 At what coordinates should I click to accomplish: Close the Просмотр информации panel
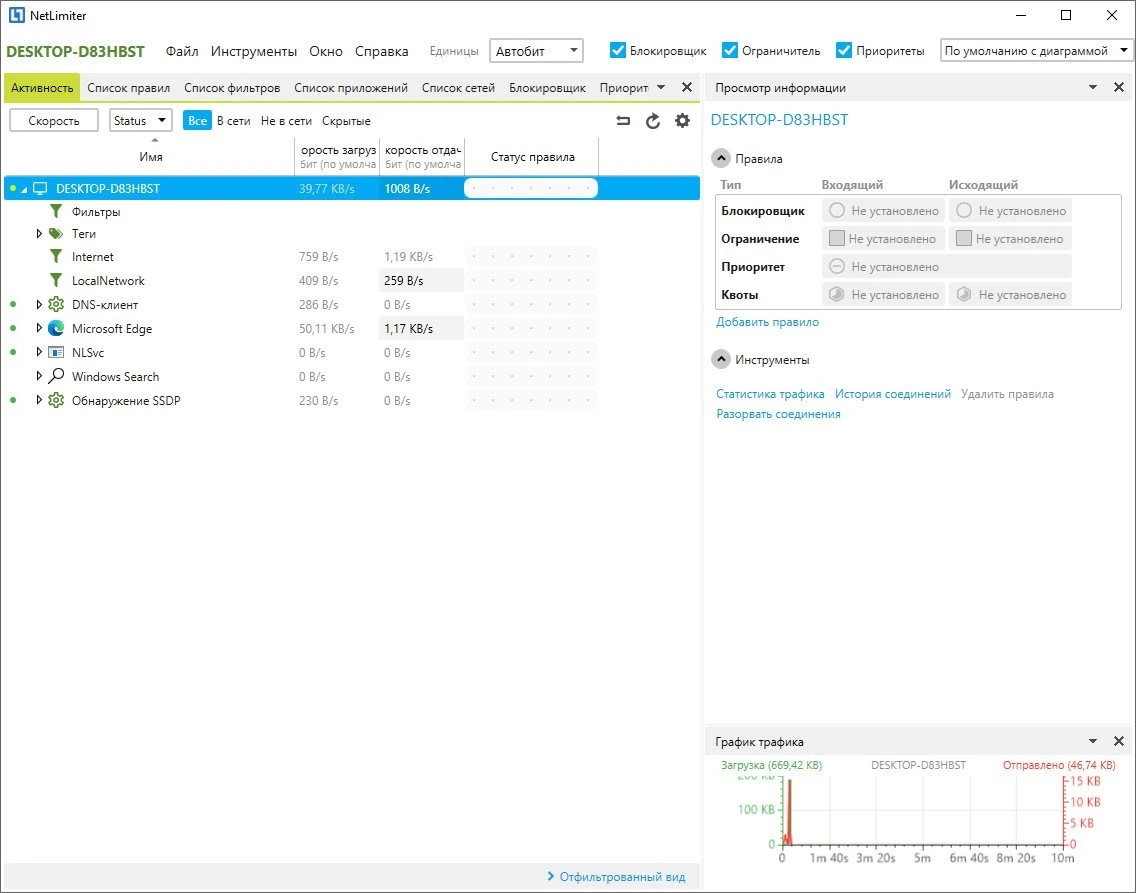(x=1119, y=88)
